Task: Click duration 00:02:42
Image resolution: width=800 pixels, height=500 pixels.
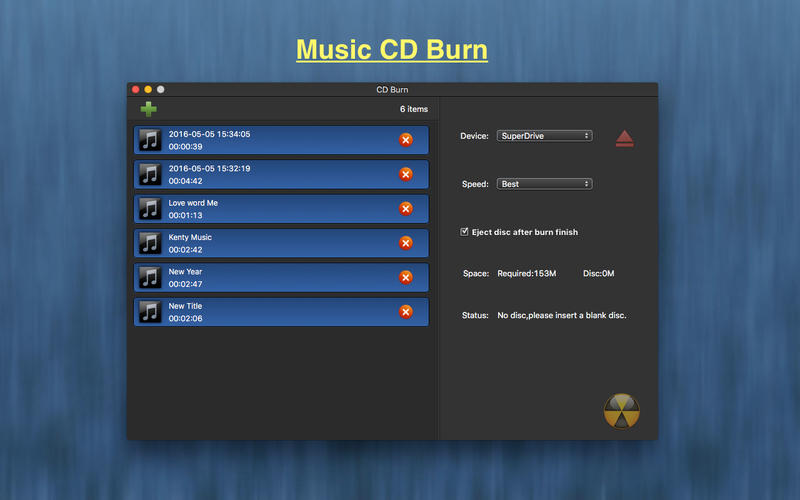Action: tap(185, 250)
